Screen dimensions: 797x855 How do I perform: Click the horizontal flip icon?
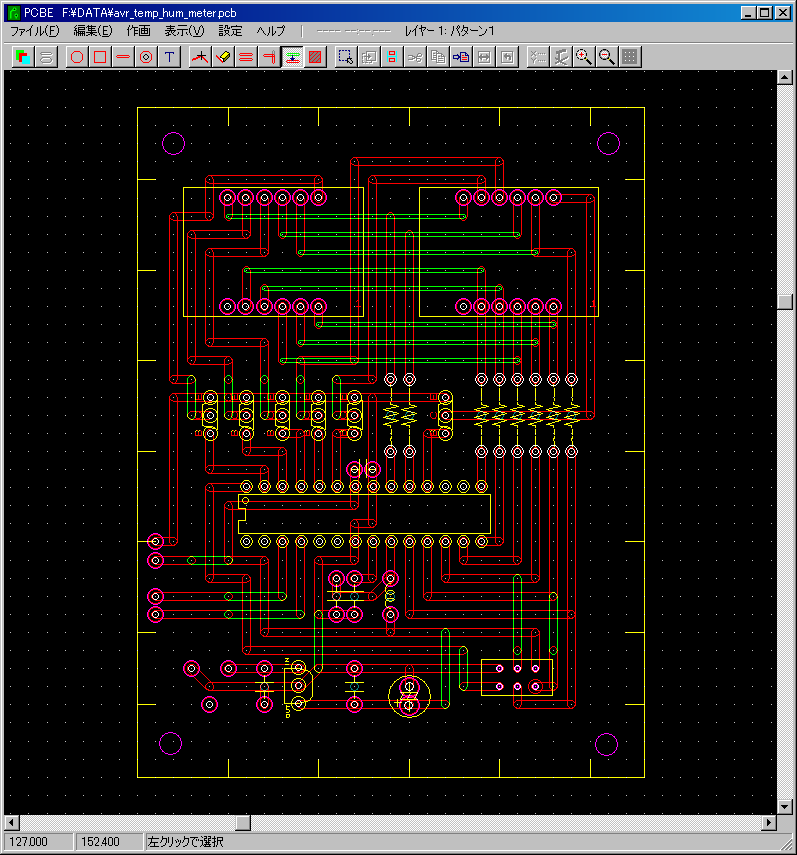(485, 57)
